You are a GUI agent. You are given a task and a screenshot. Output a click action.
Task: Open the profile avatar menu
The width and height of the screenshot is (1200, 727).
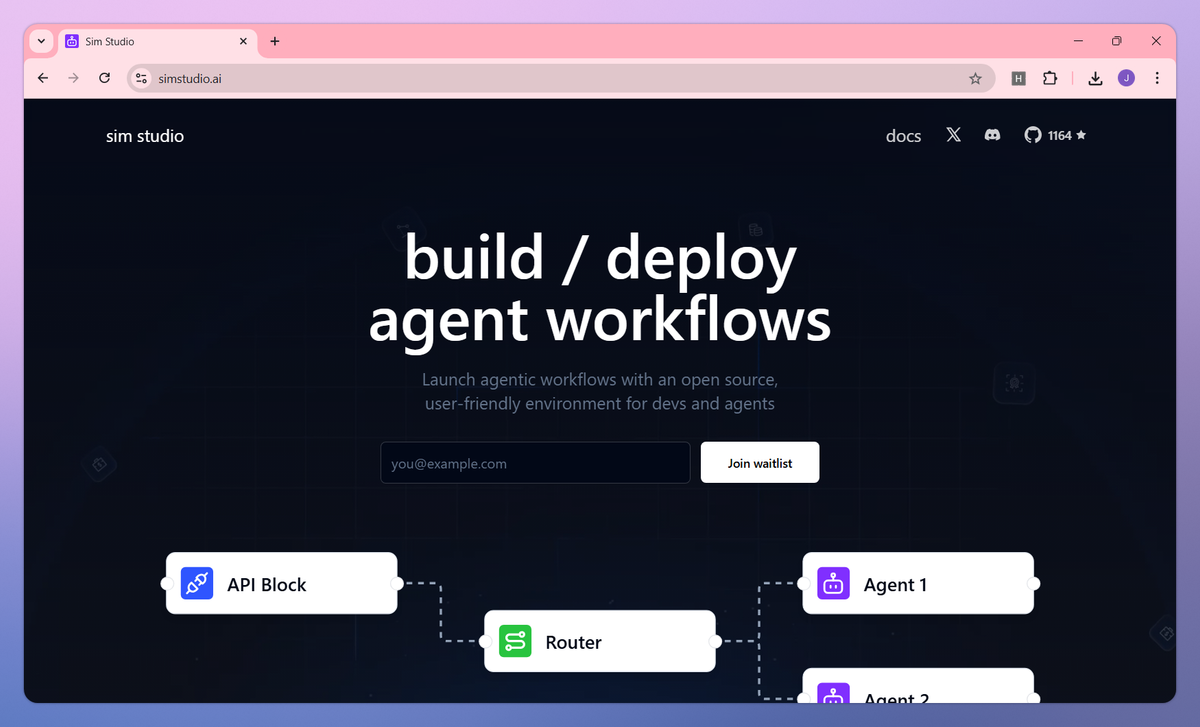coord(1126,78)
